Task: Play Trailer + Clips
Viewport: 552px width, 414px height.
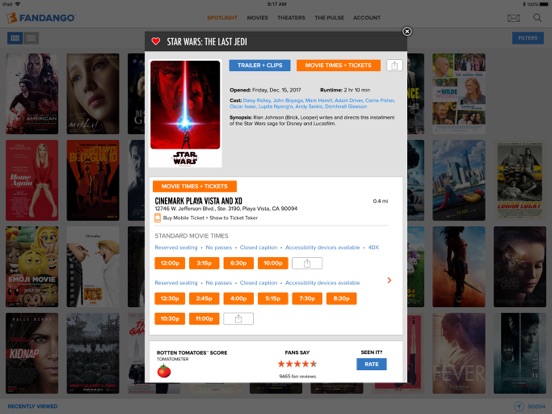Action: coord(260,65)
